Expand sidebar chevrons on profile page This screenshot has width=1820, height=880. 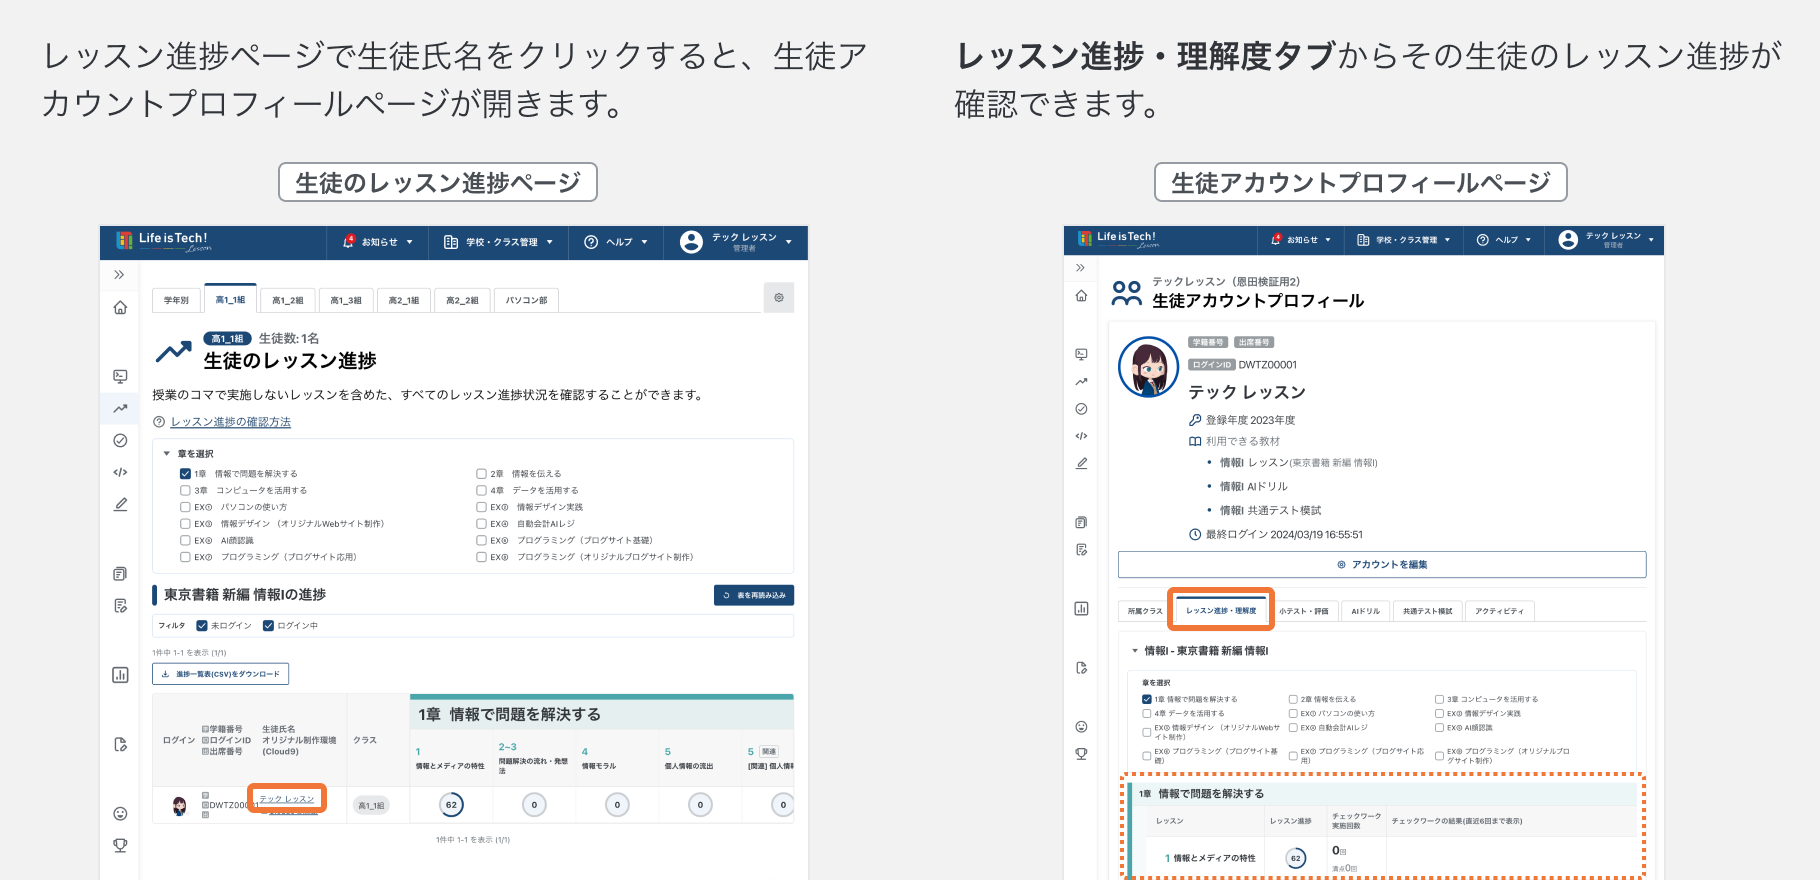pyautogui.click(x=1080, y=268)
